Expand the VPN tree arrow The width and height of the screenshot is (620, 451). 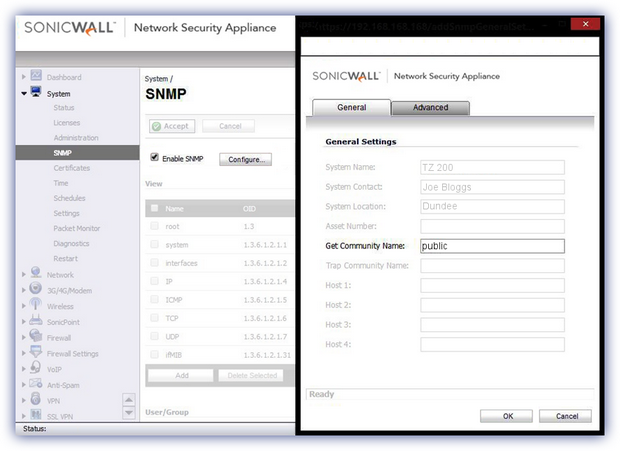tap(24, 400)
